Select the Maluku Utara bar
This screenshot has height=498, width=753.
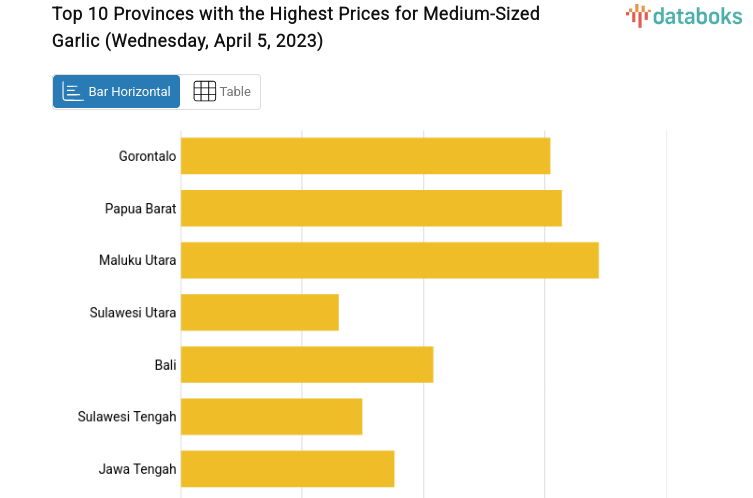click(x=389, y=260)
